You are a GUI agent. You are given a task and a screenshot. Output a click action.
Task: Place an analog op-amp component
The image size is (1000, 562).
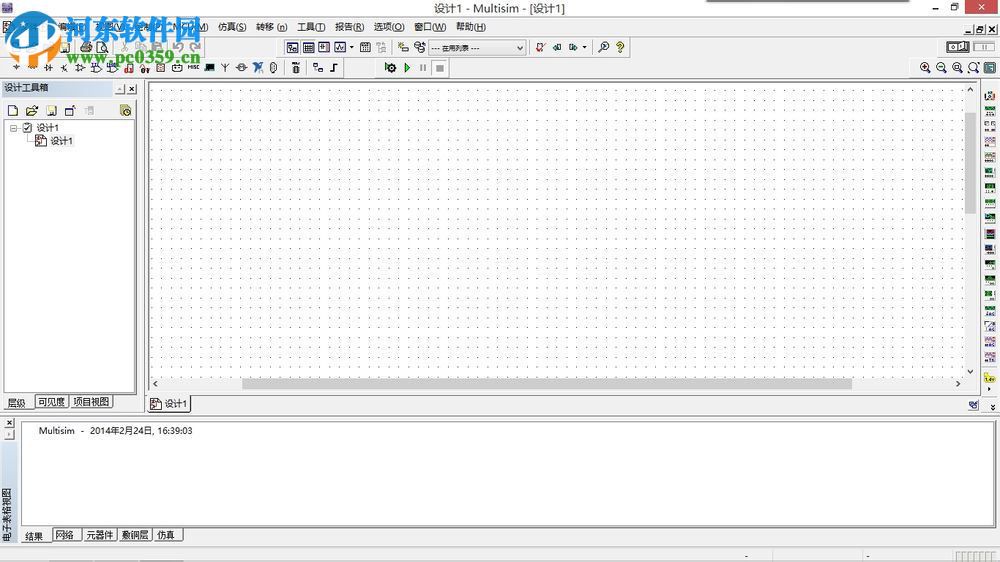pyautogui.click(x=80, y=67)
